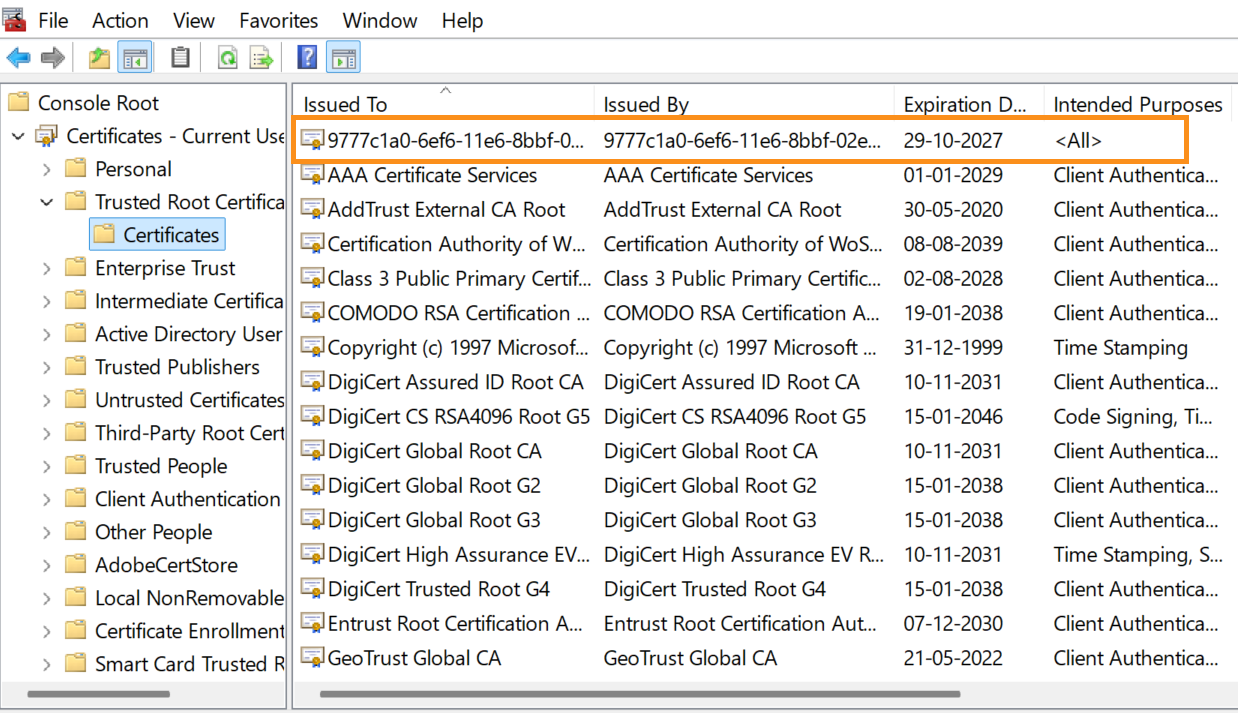The width and height of the screenshot is (1238, 713).
Task: Click the Back arrow in toolbar
Action: [18, 58]
